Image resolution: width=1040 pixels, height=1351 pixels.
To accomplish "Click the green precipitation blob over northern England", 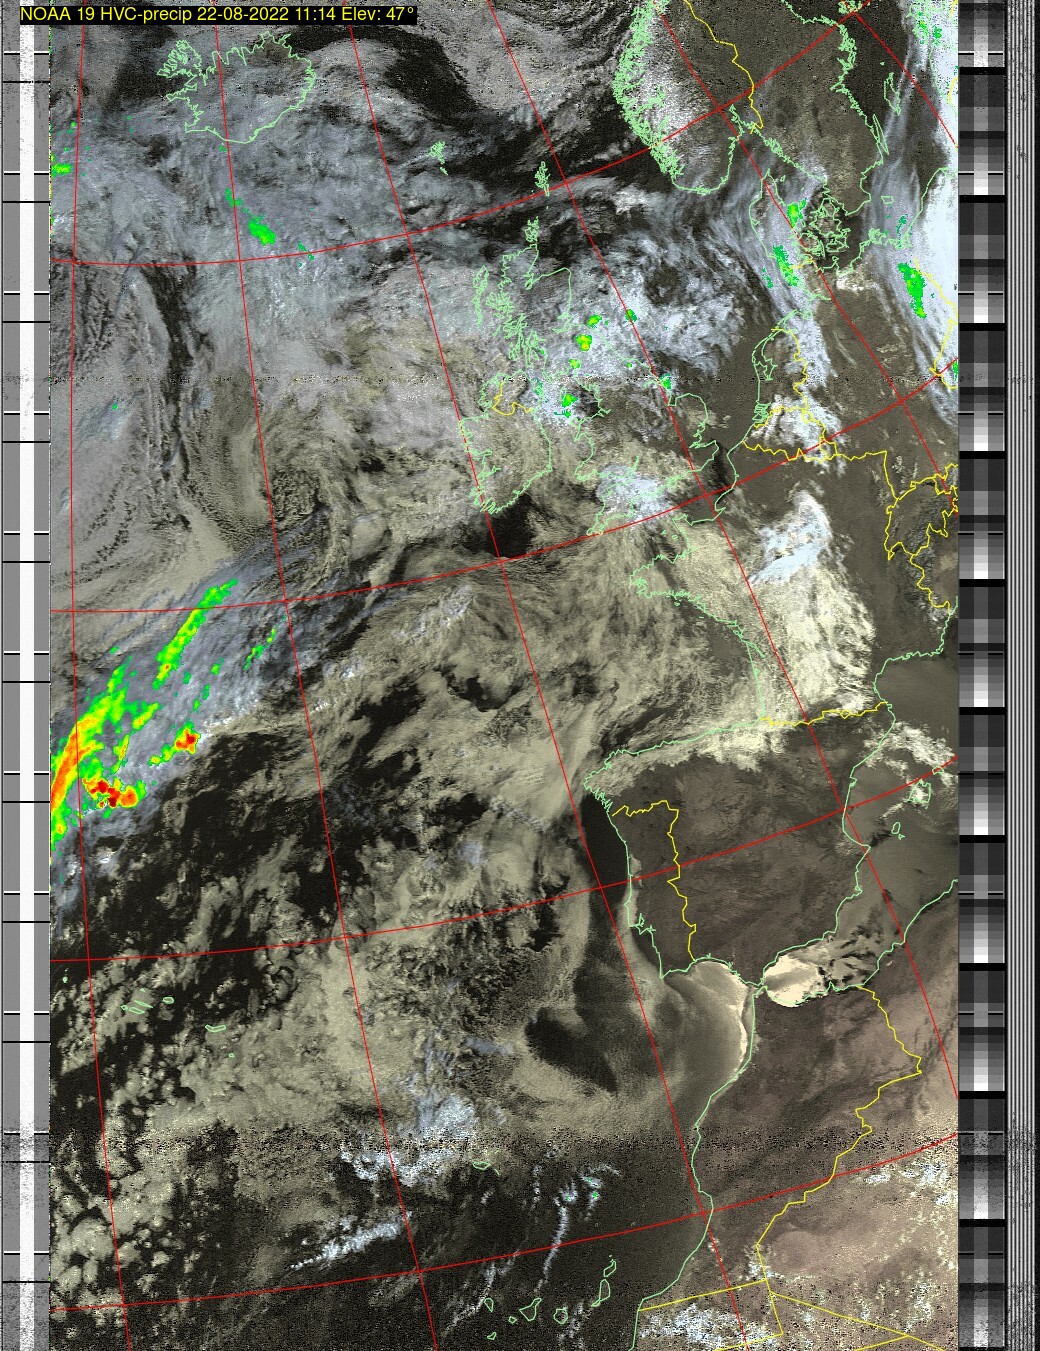I will click(584, 341).
